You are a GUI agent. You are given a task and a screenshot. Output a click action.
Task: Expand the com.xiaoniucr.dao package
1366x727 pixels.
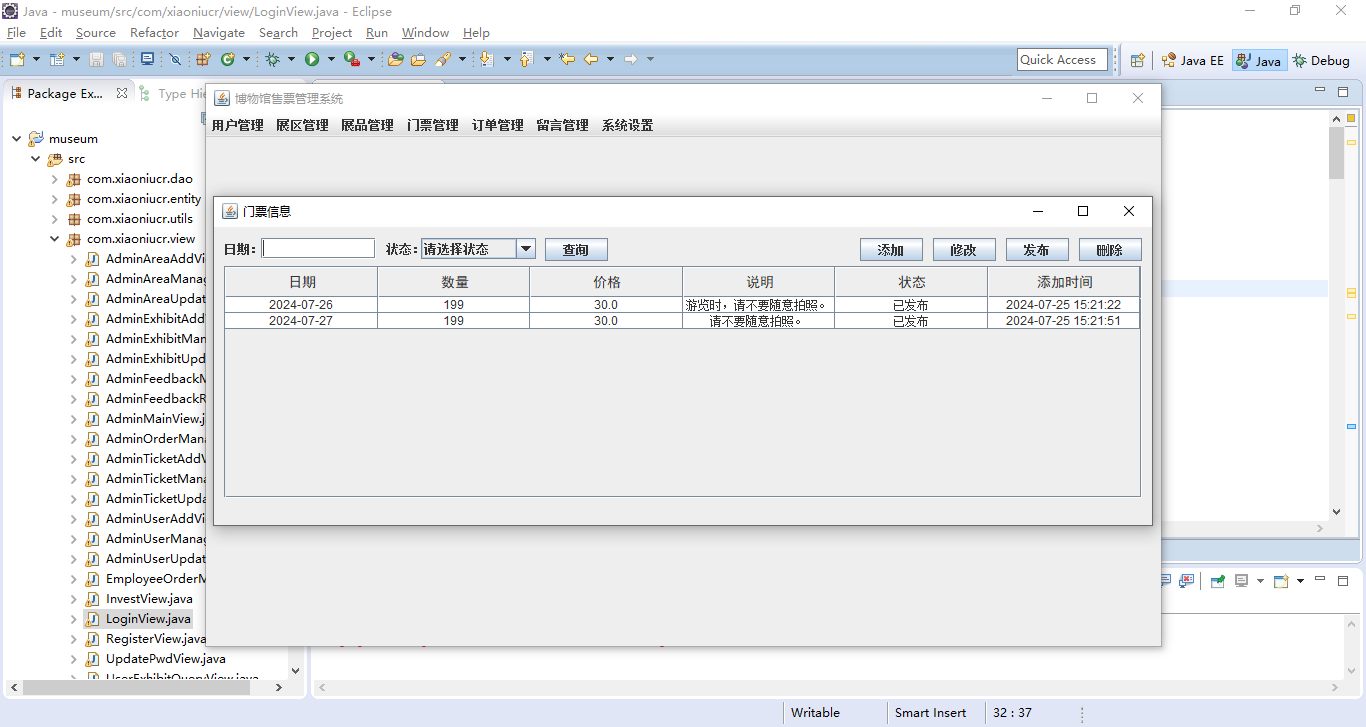[x=54, y=179]
